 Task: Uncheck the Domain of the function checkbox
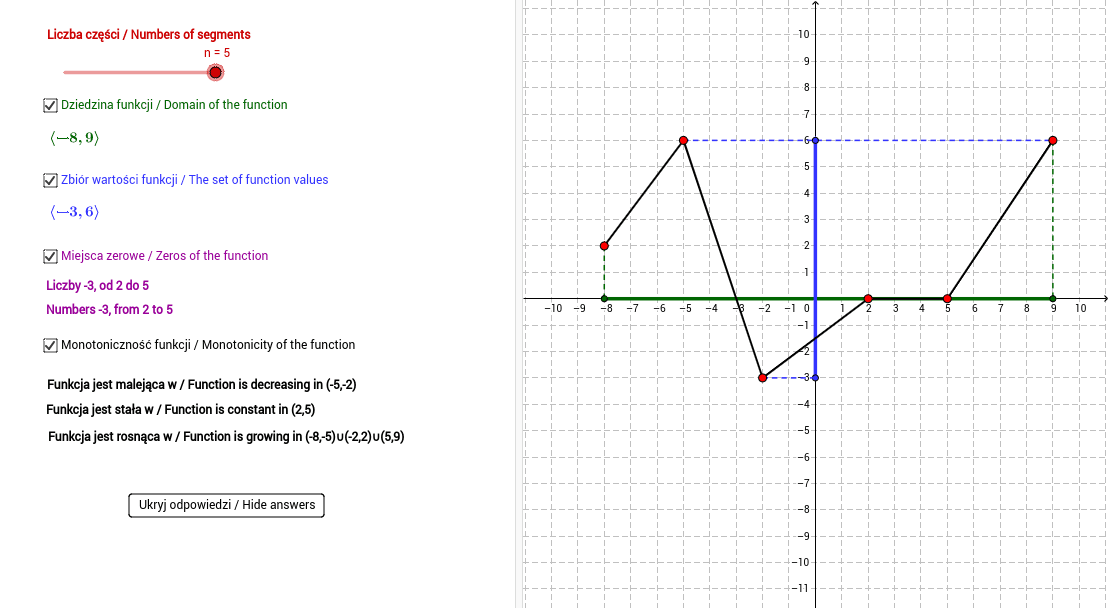point(50,105)
